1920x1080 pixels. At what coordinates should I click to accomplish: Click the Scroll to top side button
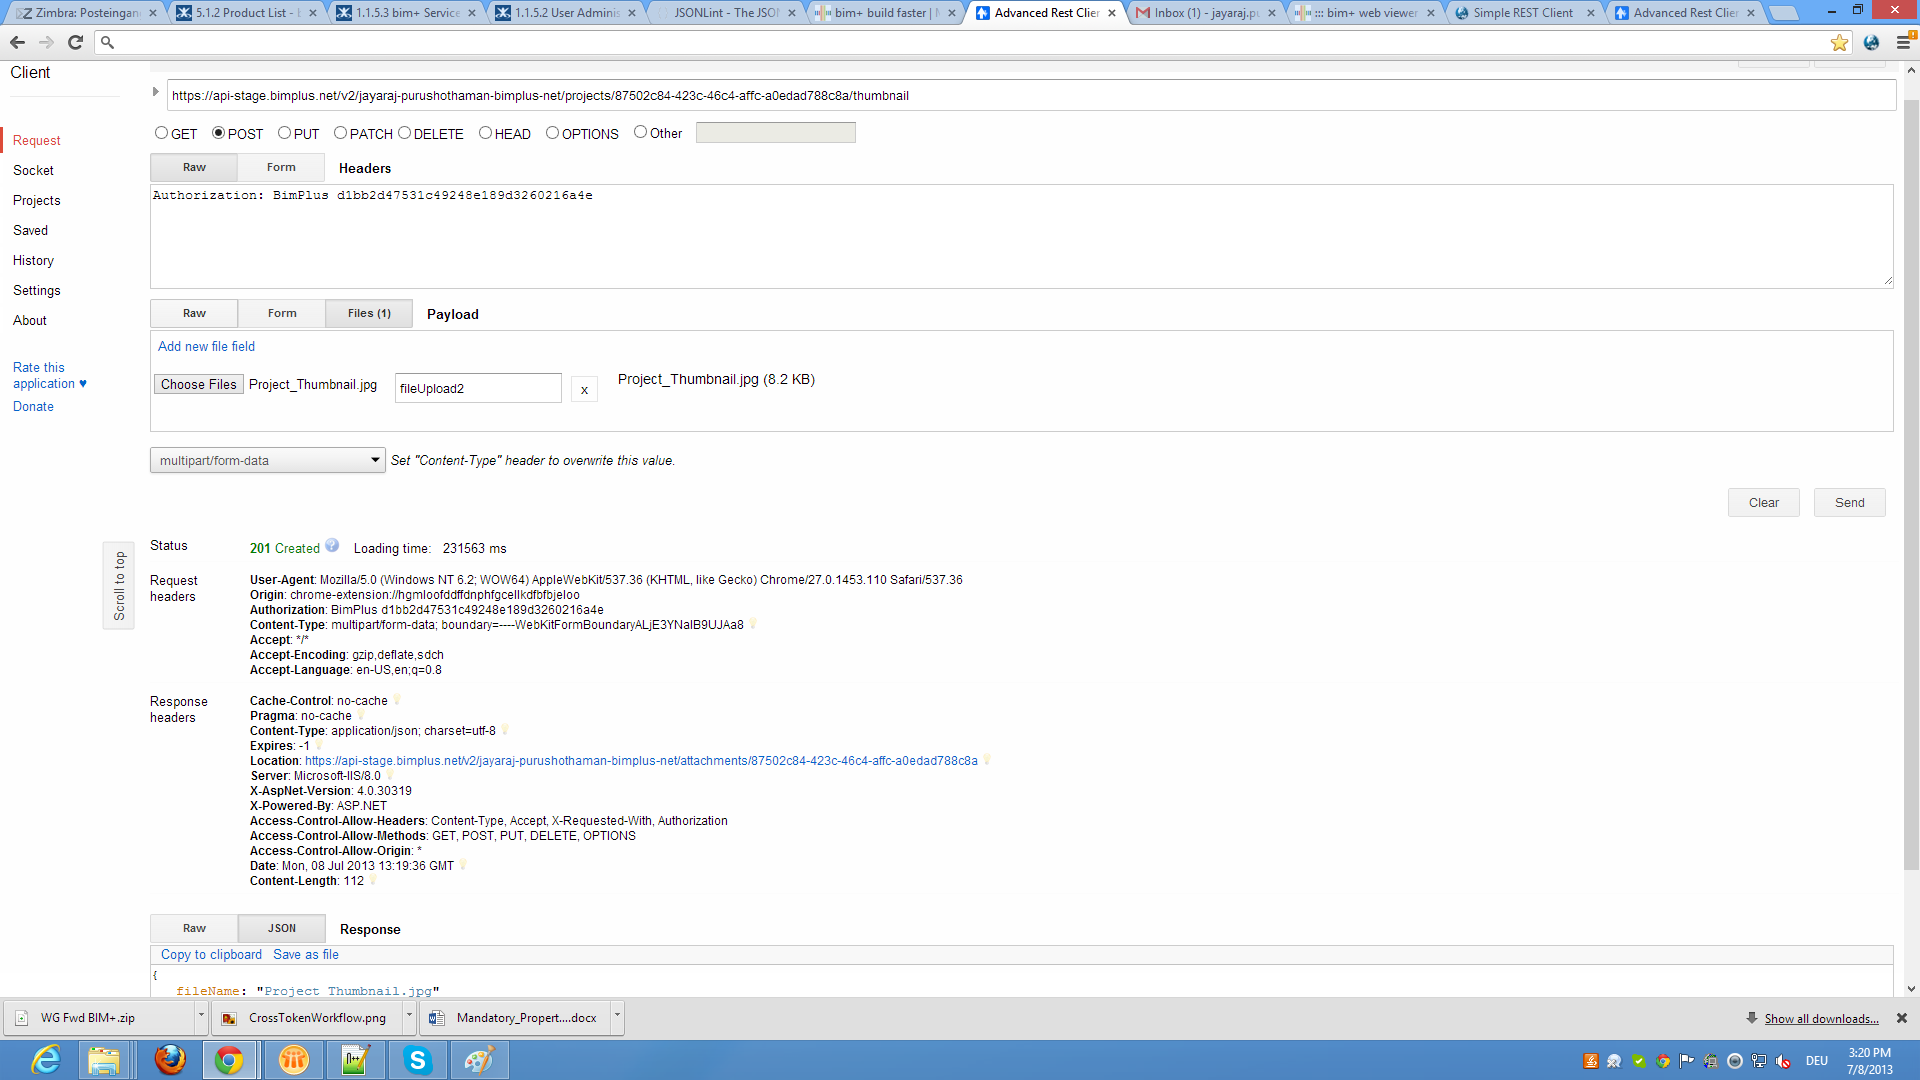click(x=119, y=585)
